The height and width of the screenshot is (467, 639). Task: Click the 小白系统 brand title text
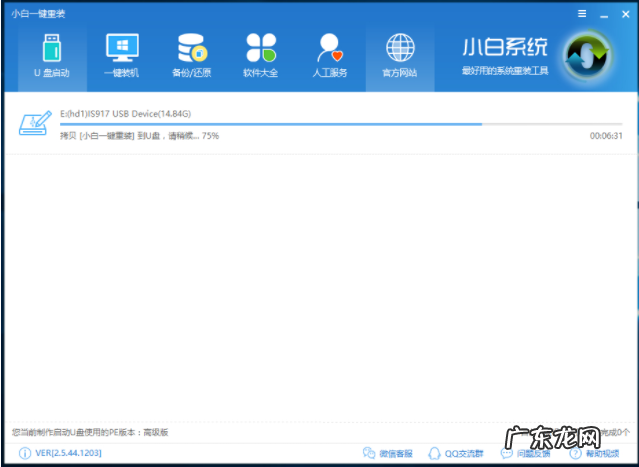[505, 47]
